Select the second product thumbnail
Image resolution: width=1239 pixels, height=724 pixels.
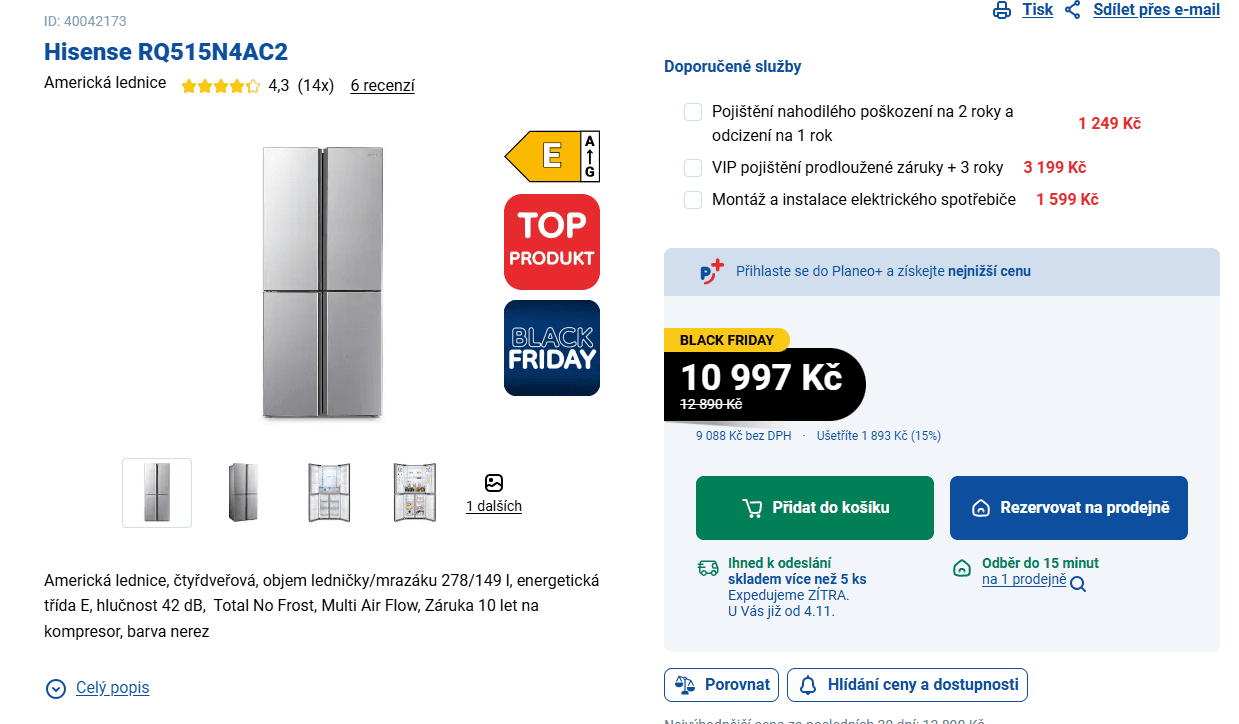point(242,492)
